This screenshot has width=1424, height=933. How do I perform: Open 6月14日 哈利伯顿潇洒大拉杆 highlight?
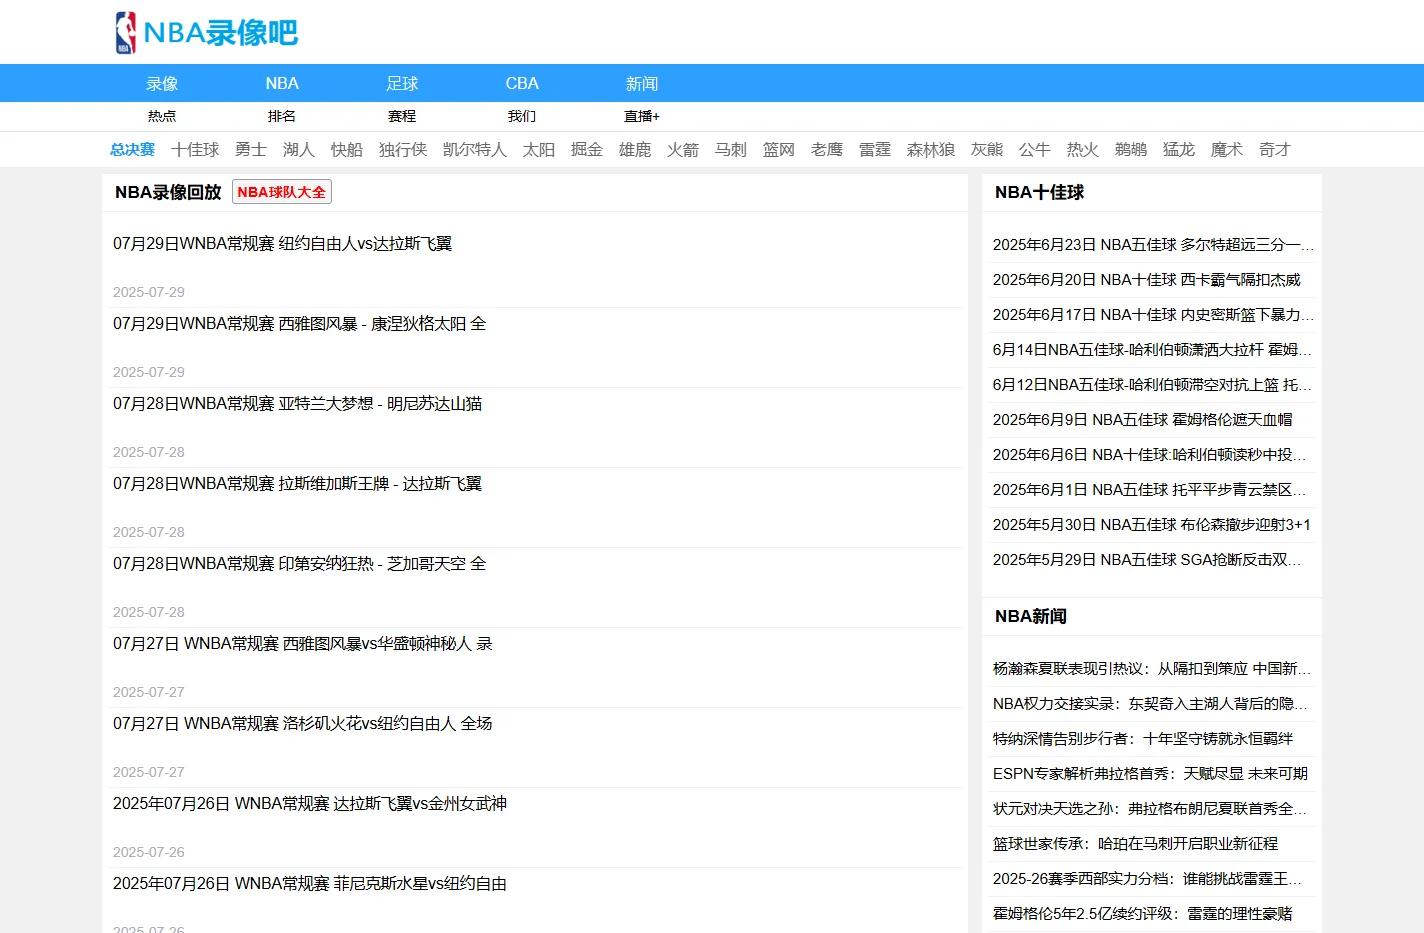pos(1152,350)
